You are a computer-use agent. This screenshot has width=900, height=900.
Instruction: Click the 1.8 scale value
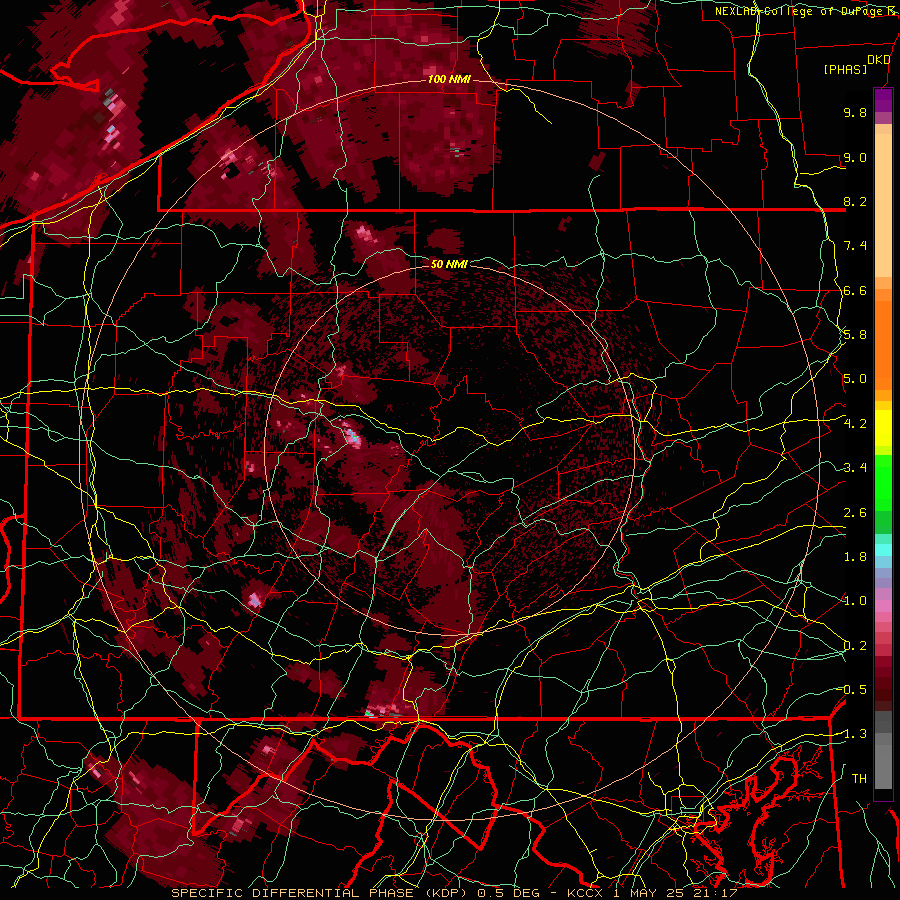click(855, 557)
